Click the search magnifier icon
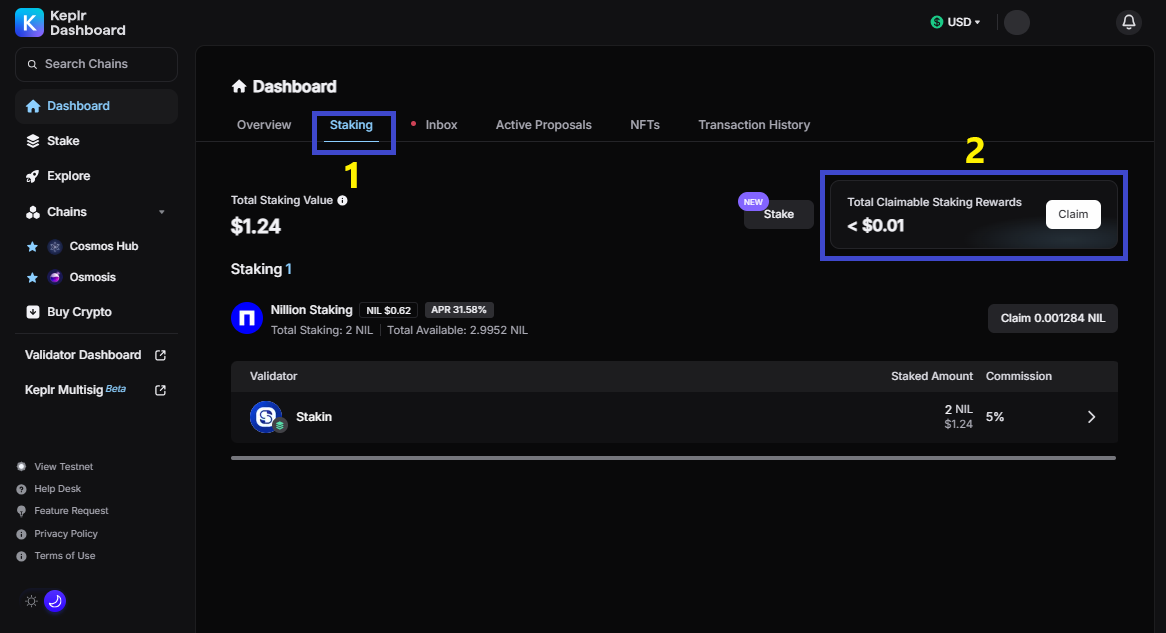The image size is (1166, 633). point(32,65)
